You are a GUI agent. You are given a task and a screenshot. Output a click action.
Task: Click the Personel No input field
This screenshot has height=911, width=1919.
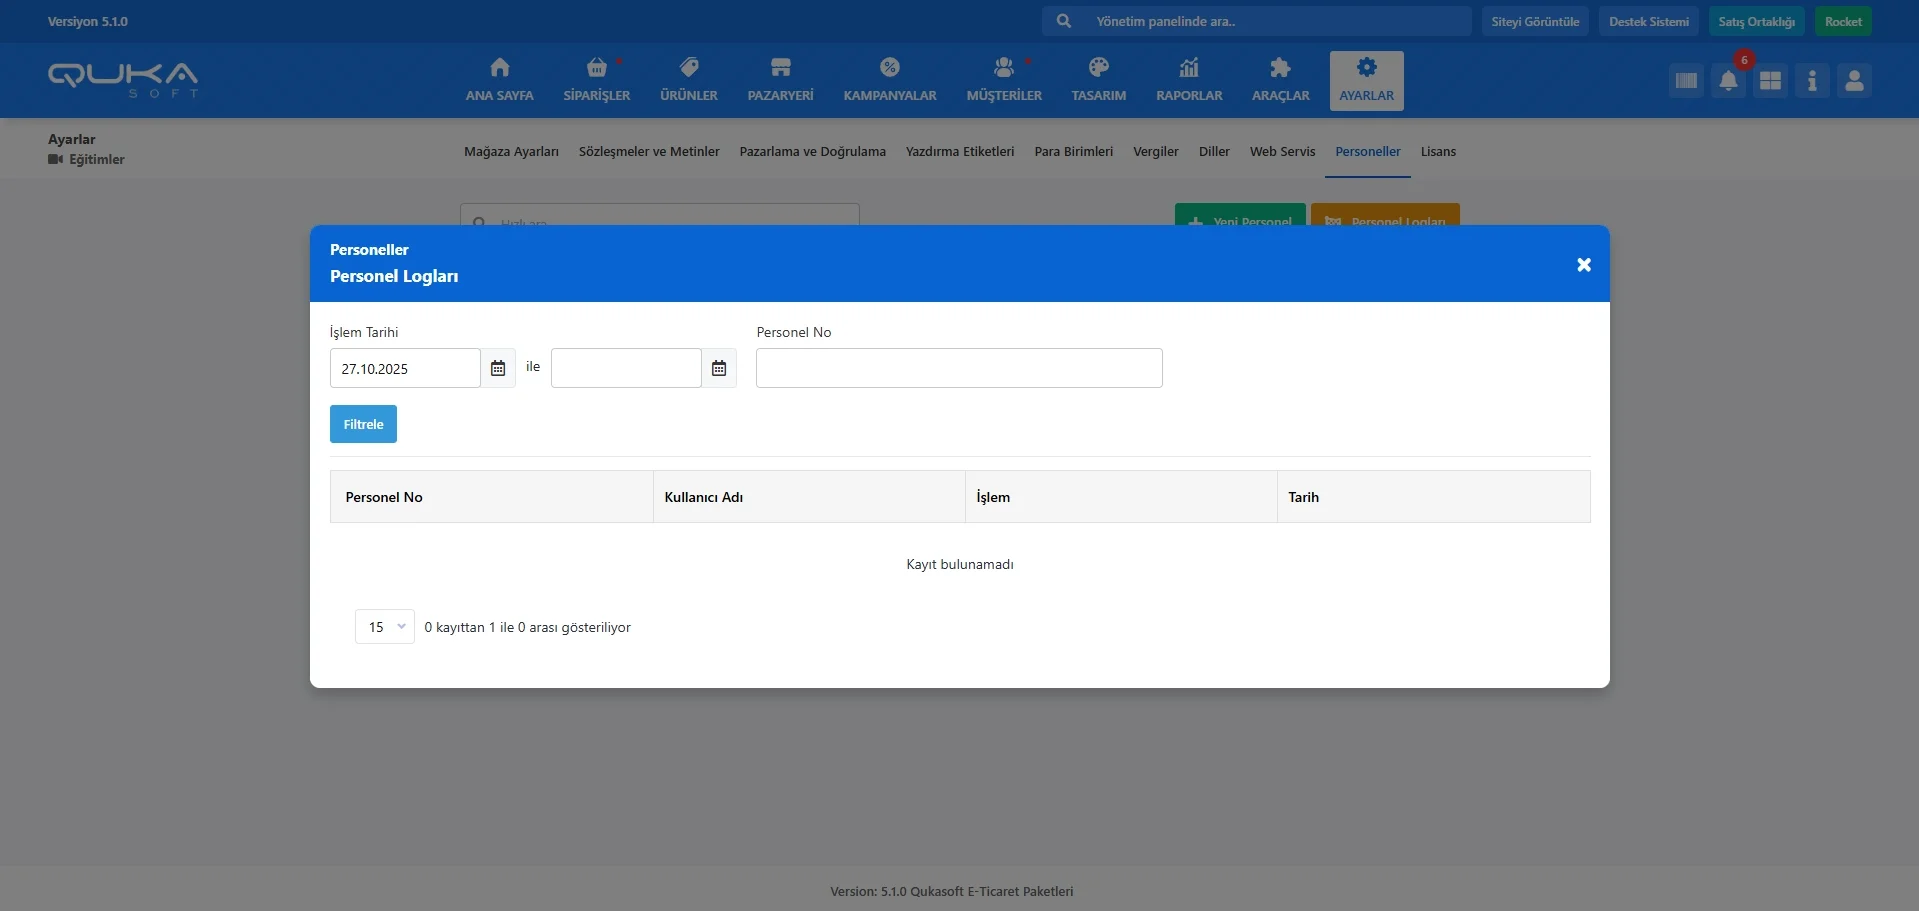point(958,368)
